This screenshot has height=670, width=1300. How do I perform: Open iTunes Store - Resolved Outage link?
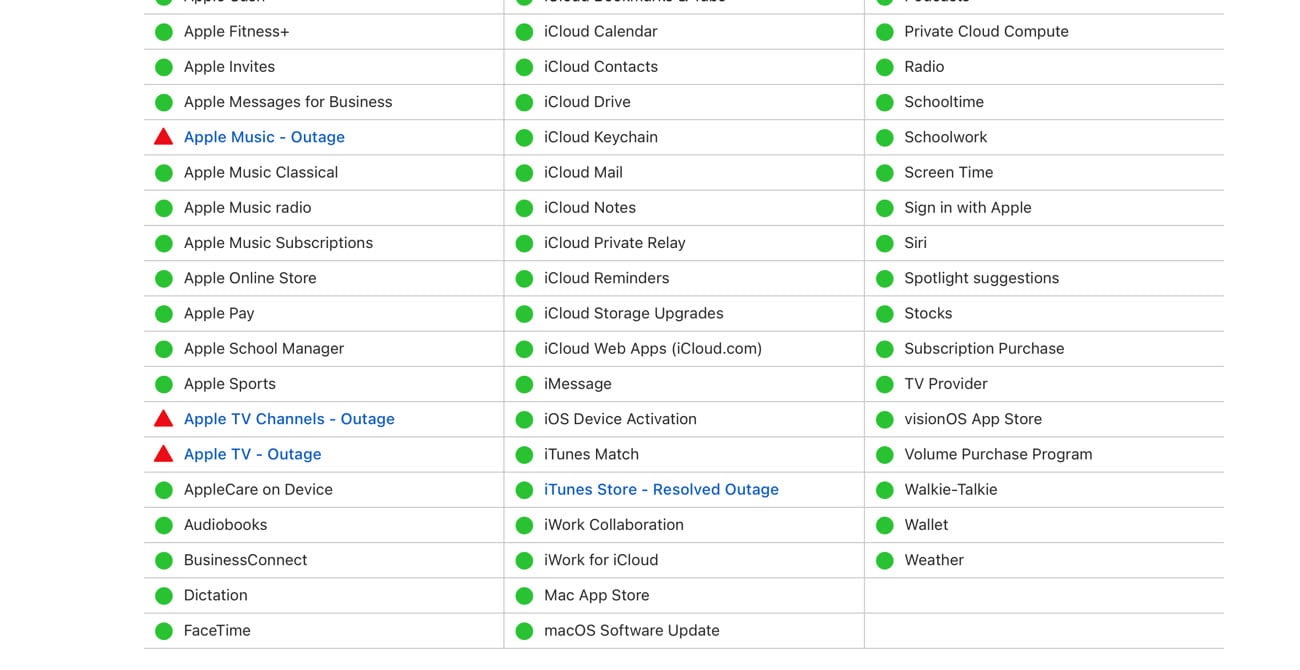coord(661,490)
